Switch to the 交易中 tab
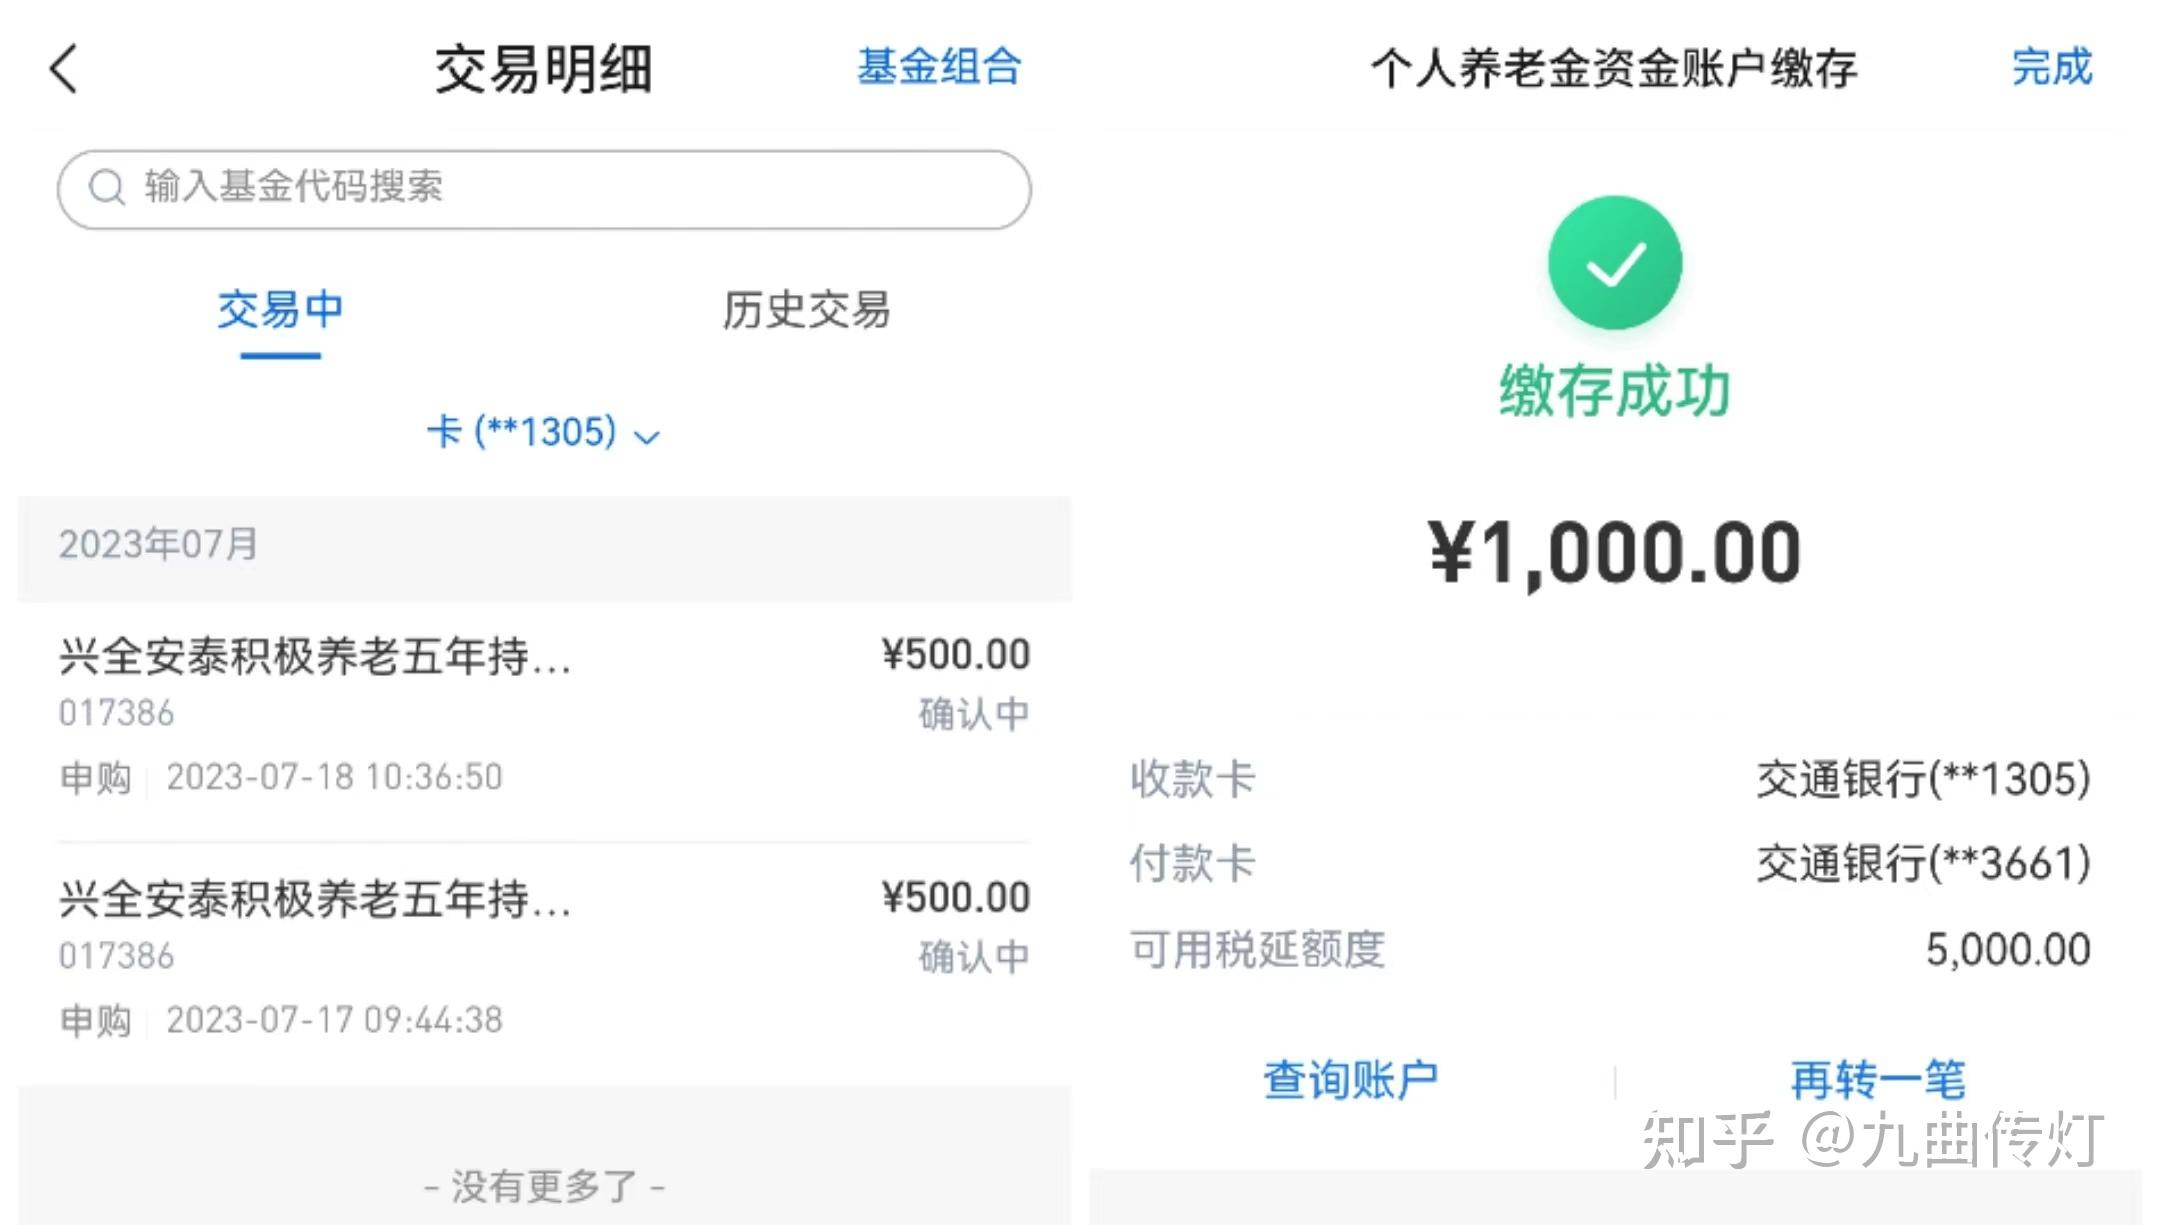 click(280, 310)
